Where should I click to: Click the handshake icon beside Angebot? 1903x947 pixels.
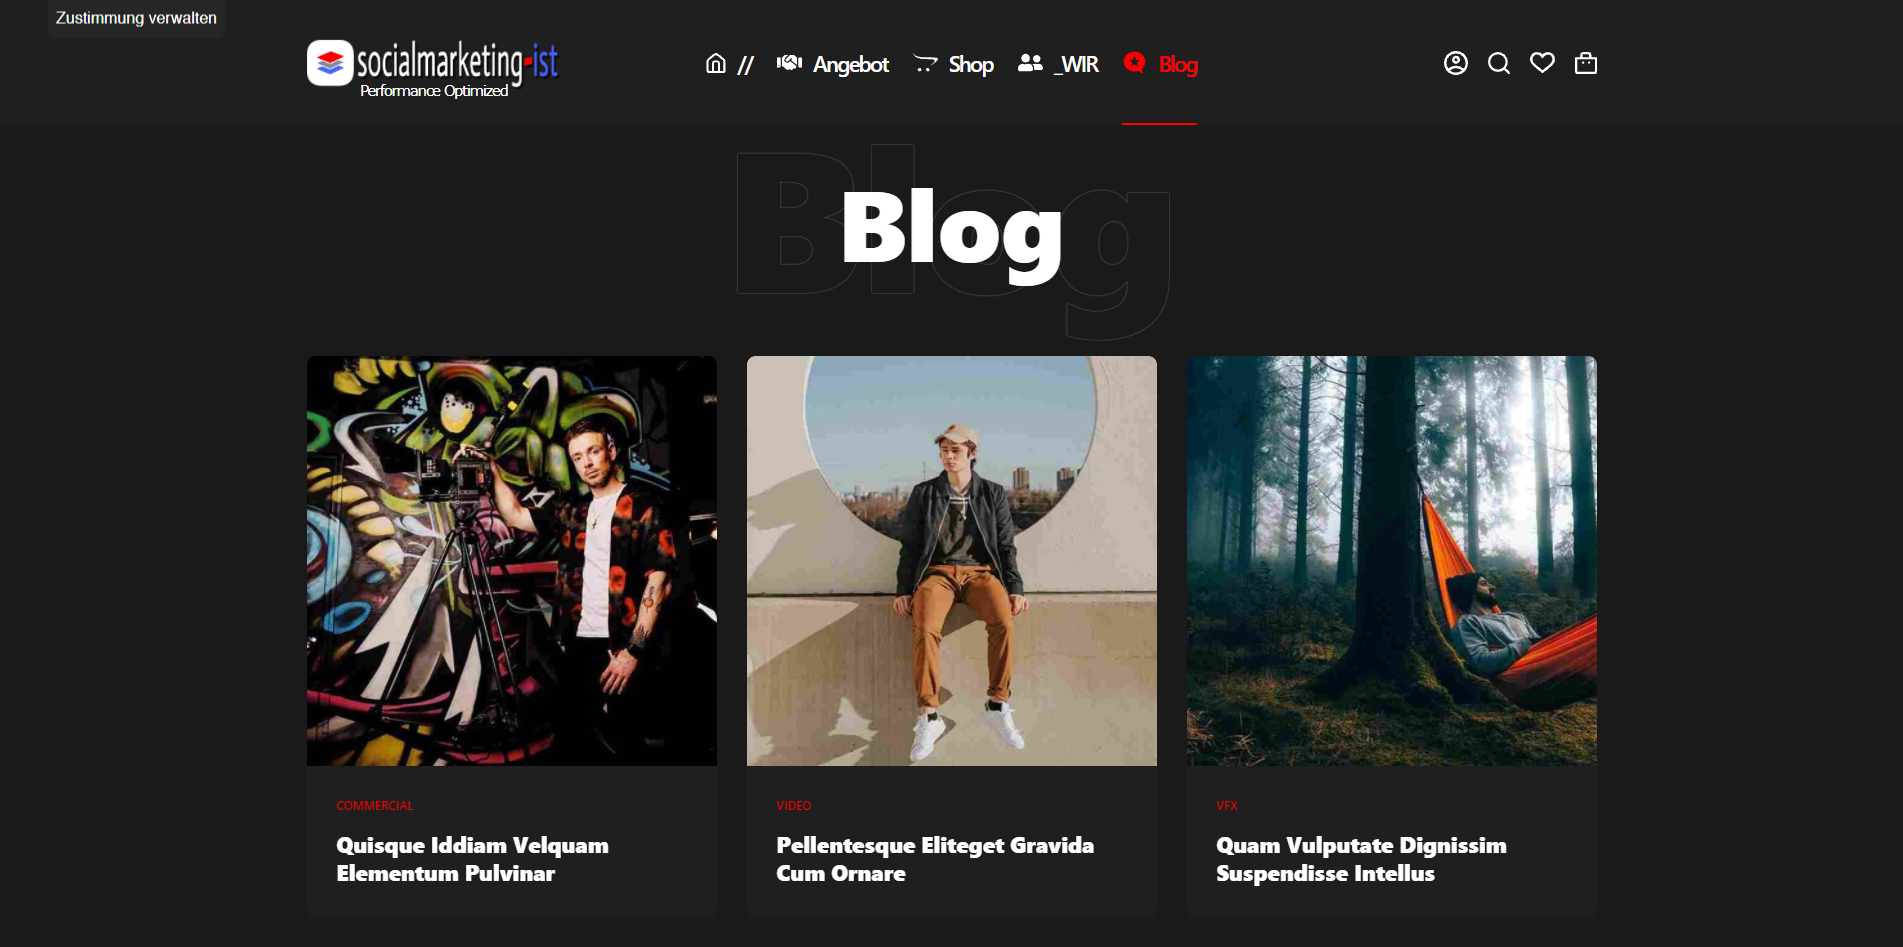(790, 63)
